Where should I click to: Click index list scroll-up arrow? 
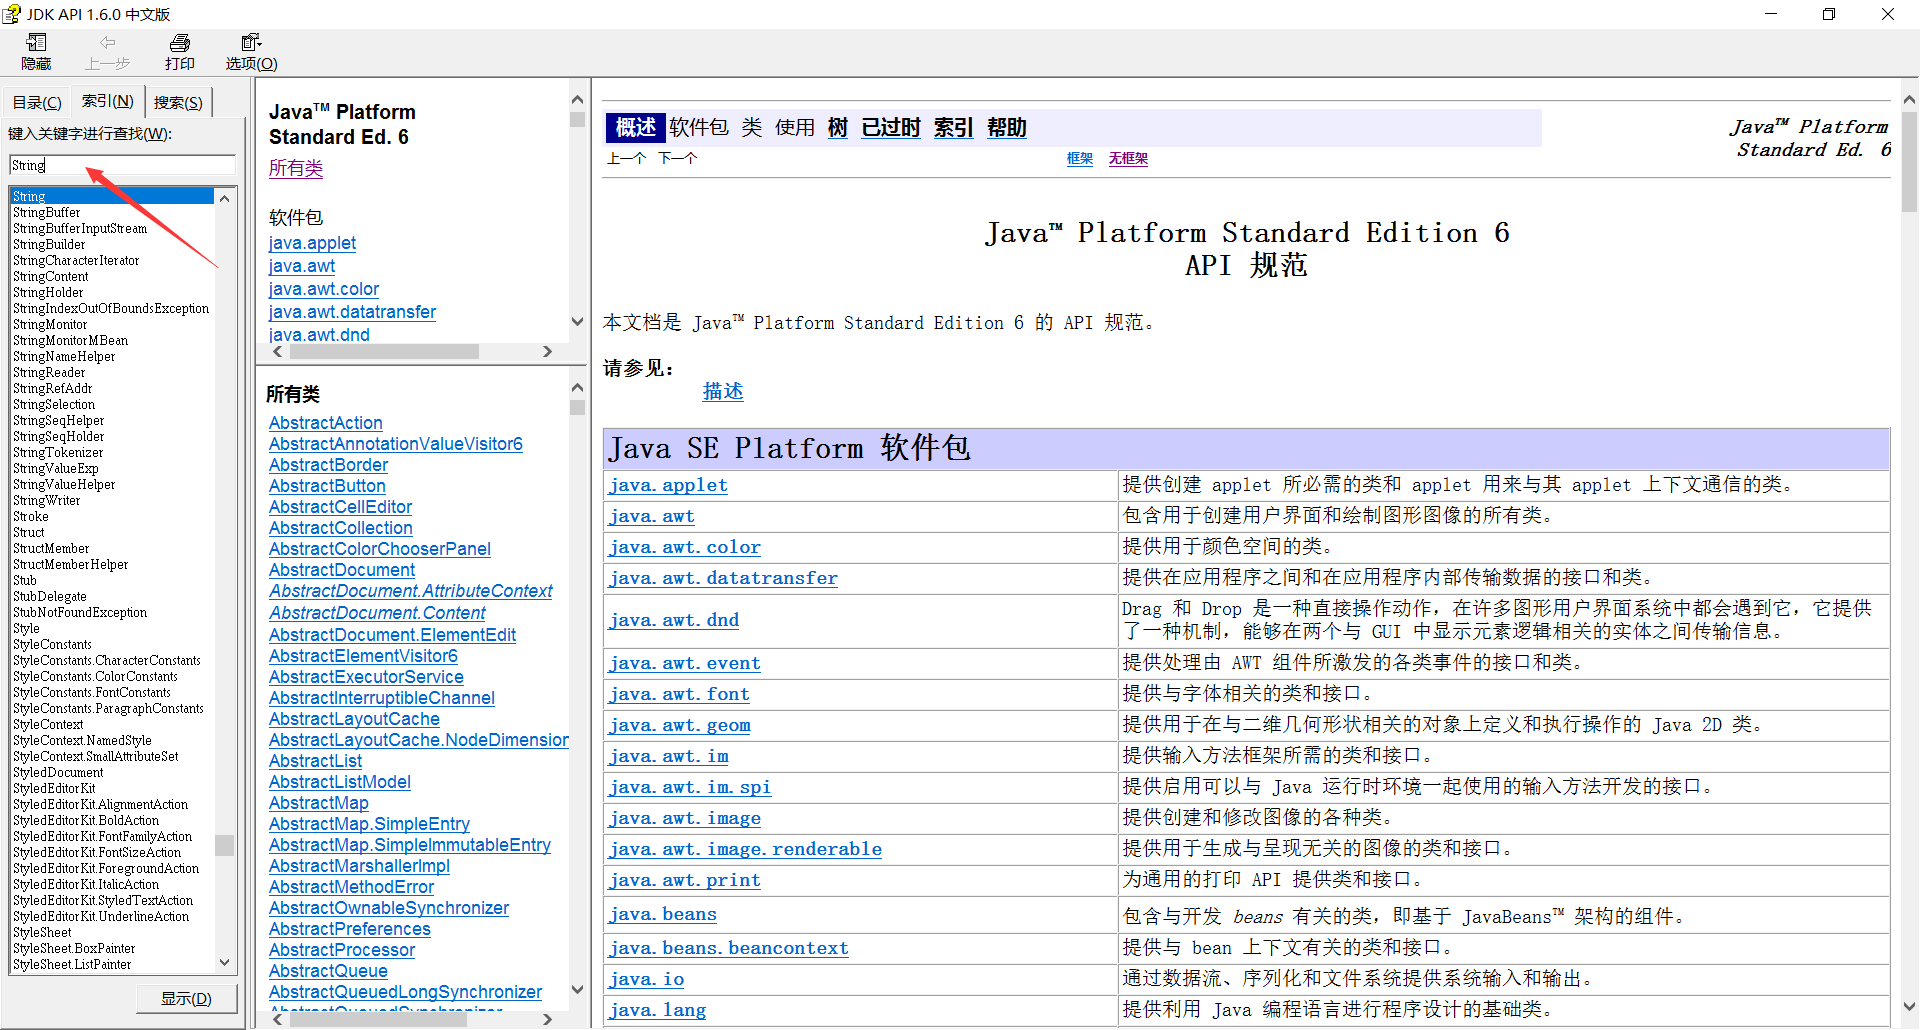225,198
